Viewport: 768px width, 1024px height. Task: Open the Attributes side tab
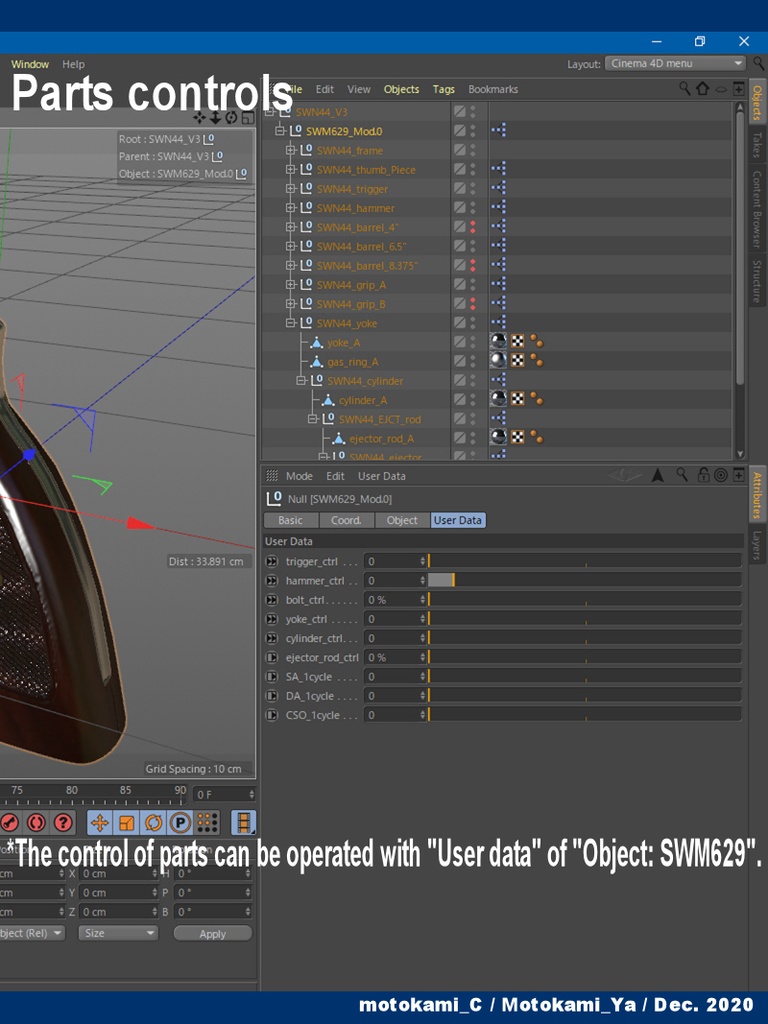758,495
